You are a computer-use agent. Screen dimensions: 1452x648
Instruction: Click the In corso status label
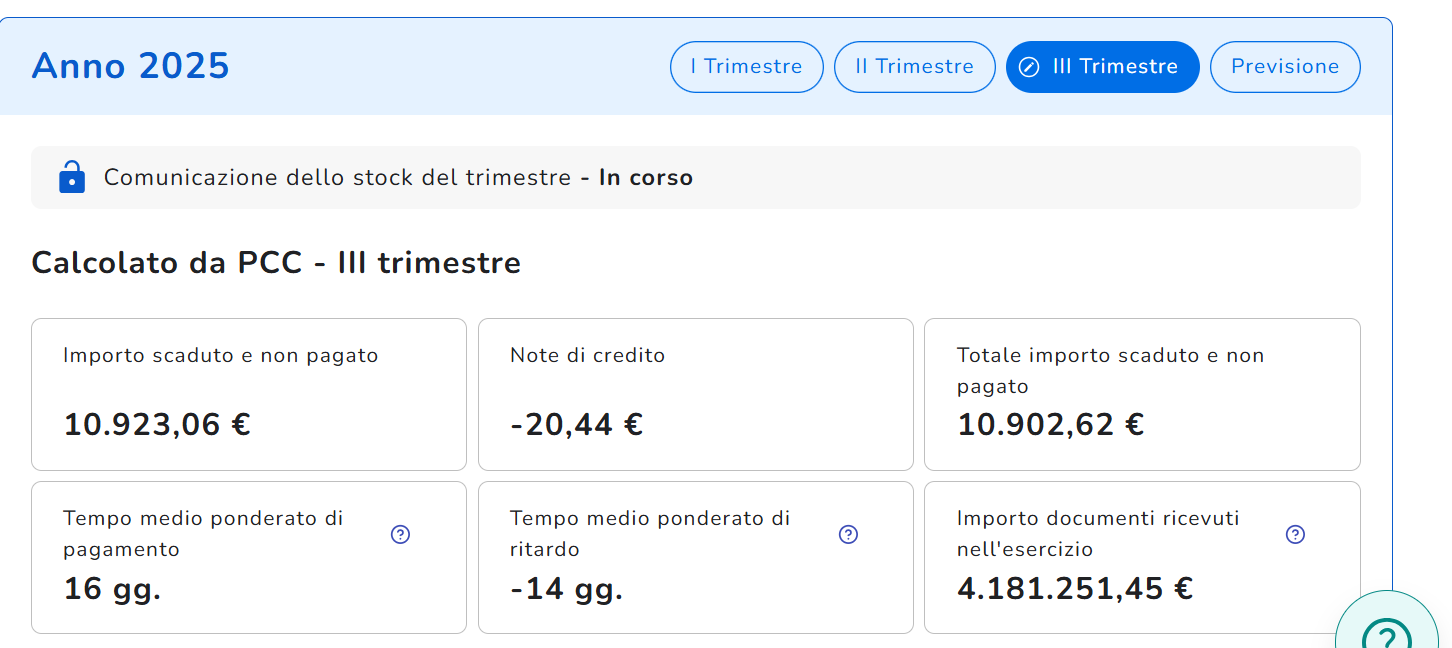(x=645, y=178)
